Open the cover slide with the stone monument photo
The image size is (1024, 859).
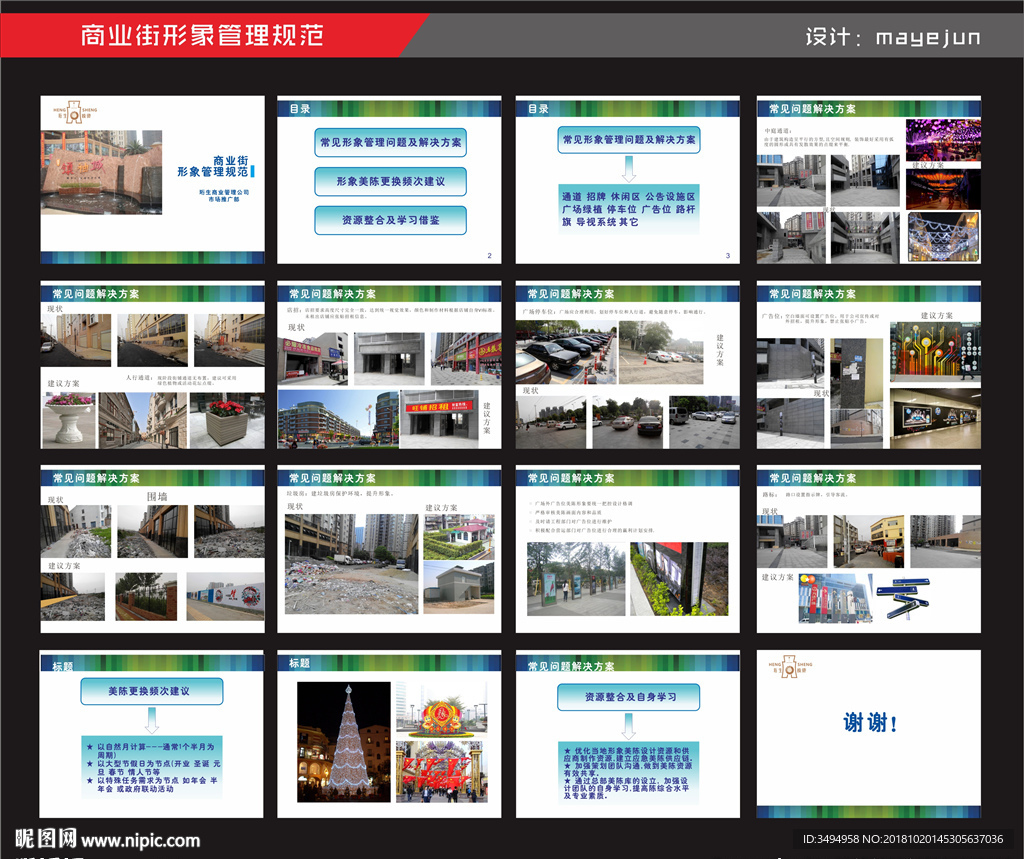[x=153, y=180]
